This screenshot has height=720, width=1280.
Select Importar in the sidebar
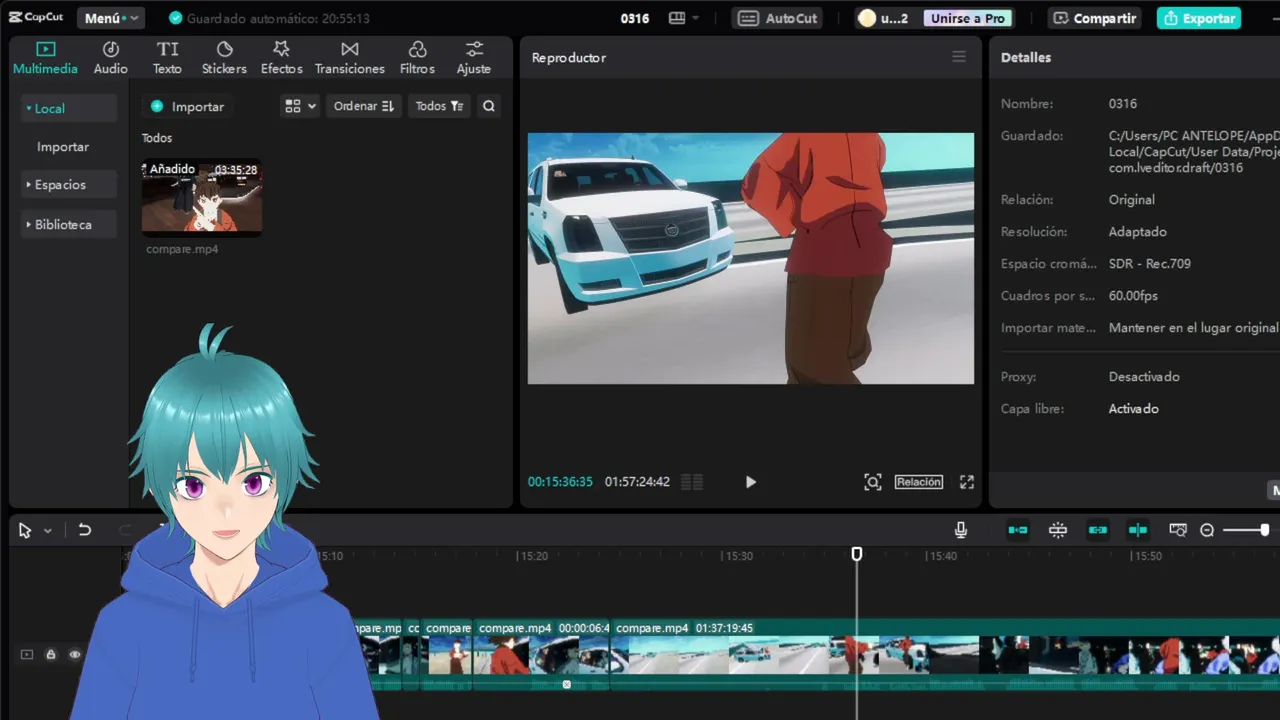(63, 146)
